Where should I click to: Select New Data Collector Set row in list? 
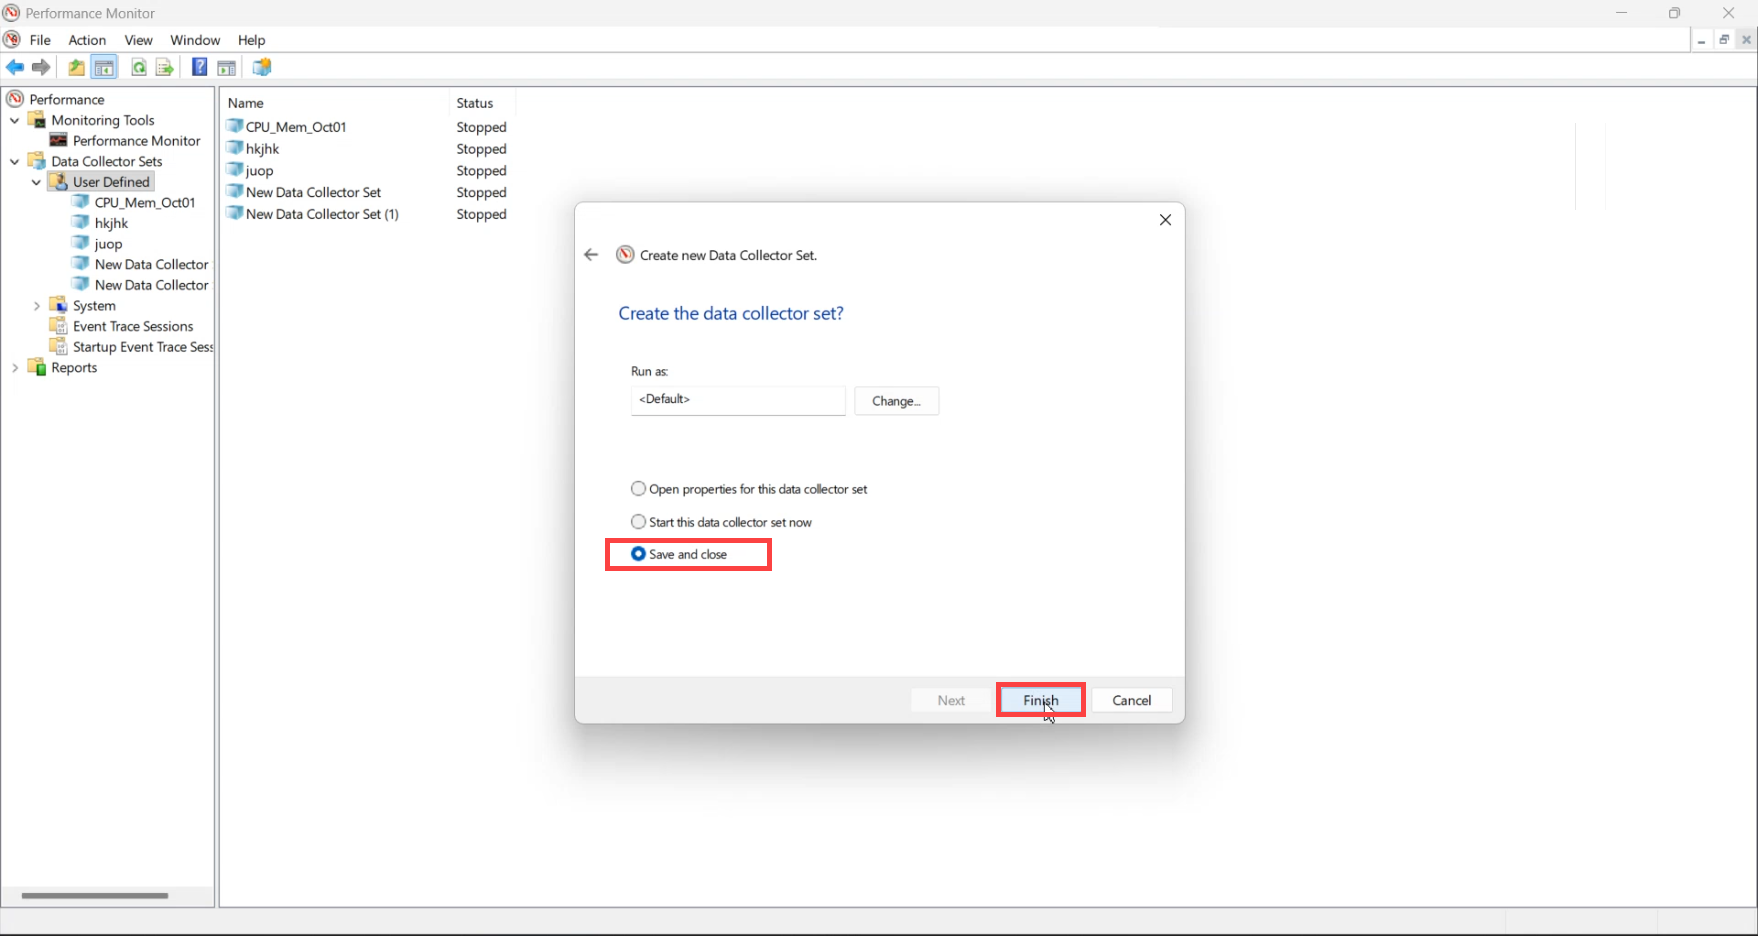[313, 192]
